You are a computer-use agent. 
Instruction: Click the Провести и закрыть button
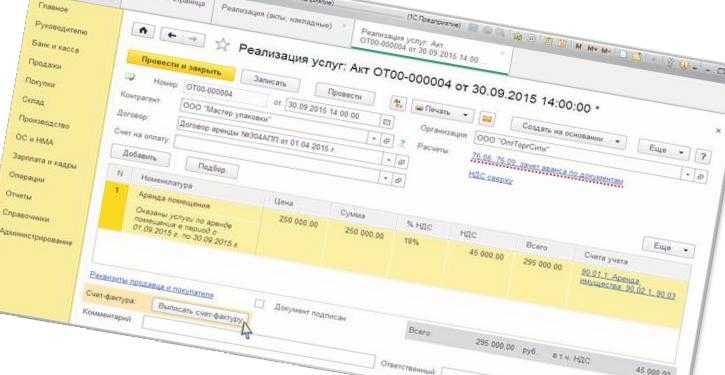pos(182,66)
